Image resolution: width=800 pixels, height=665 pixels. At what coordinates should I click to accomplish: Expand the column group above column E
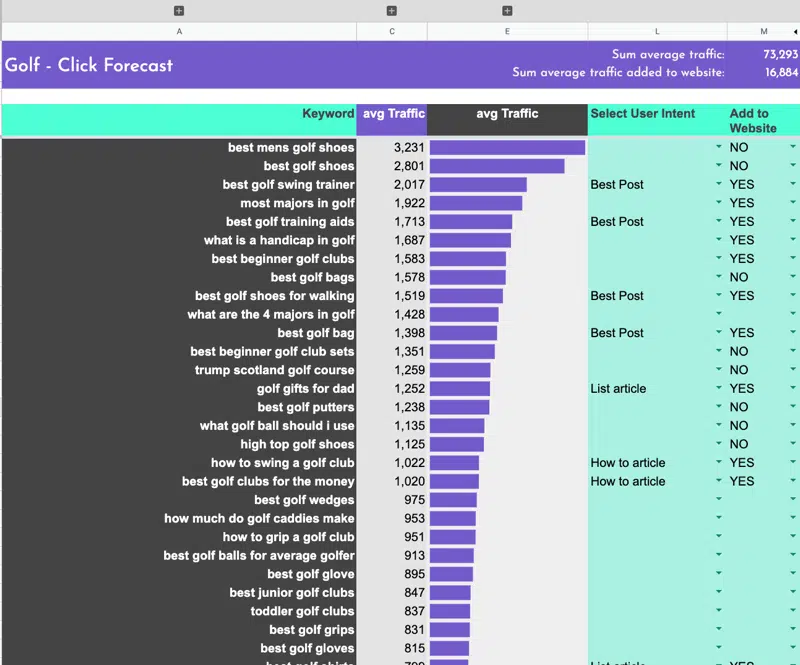pyautogui.click(x=507, y=11)
